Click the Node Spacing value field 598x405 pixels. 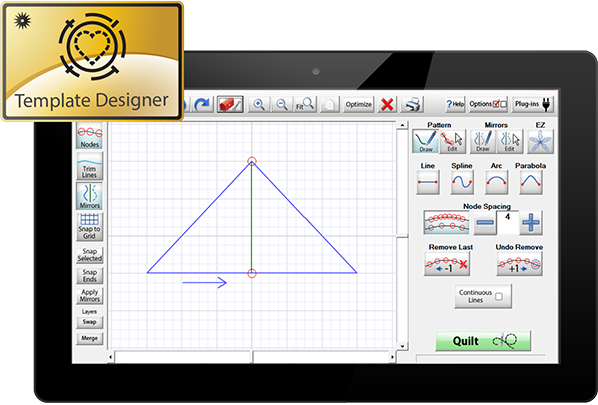(508, 222)
